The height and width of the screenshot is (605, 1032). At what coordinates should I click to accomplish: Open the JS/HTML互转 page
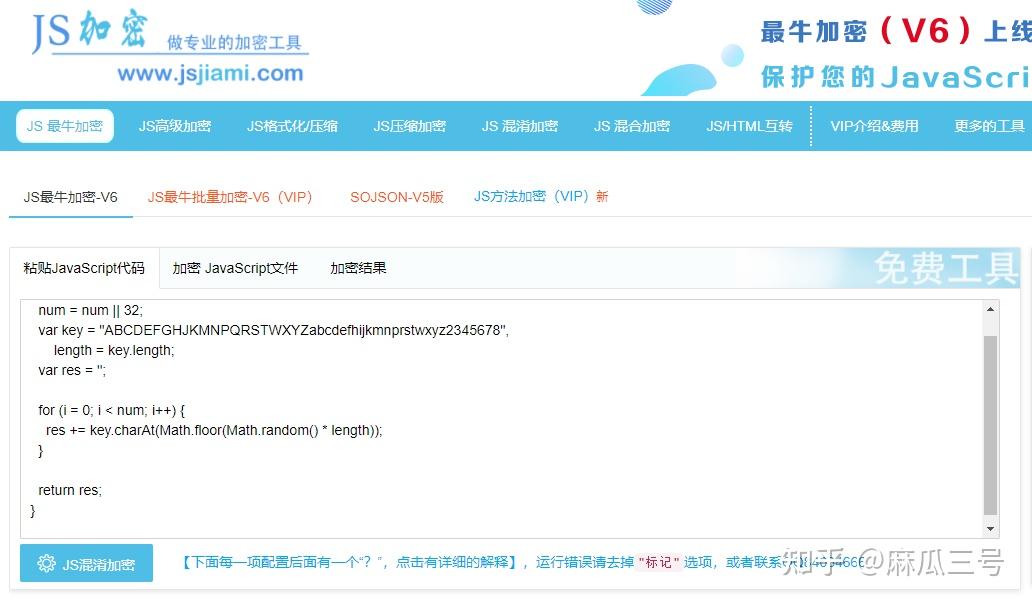click(749, 125)
